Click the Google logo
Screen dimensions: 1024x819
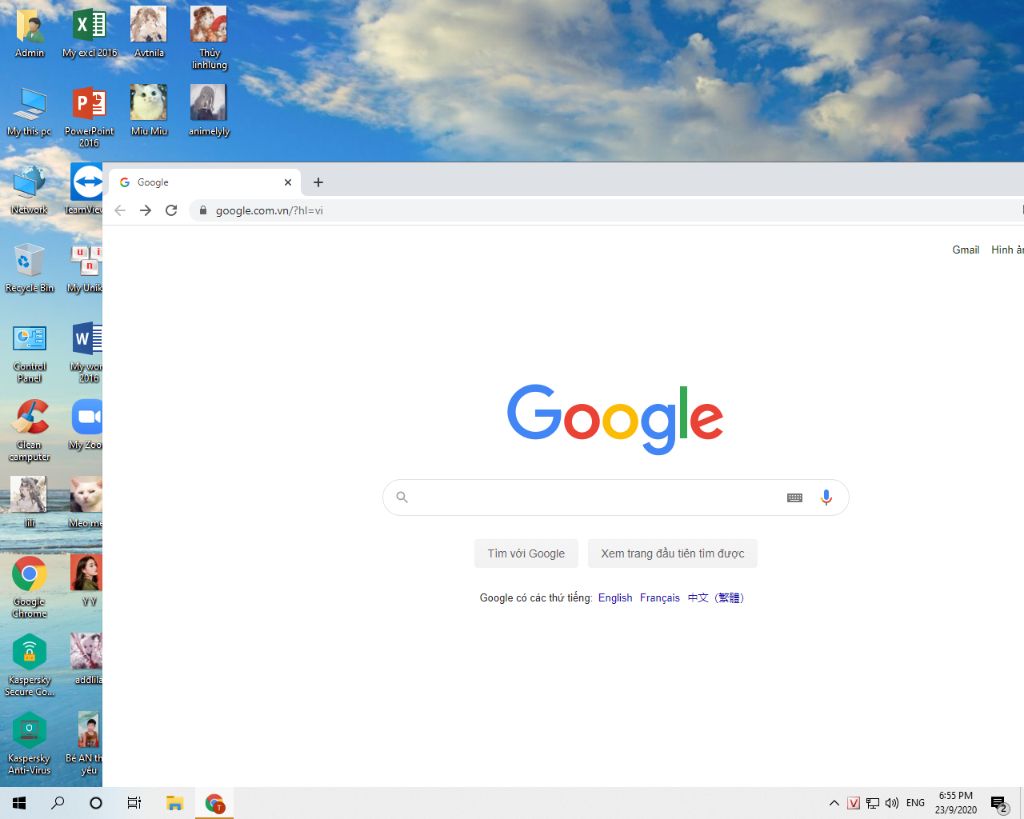point(615,419)
